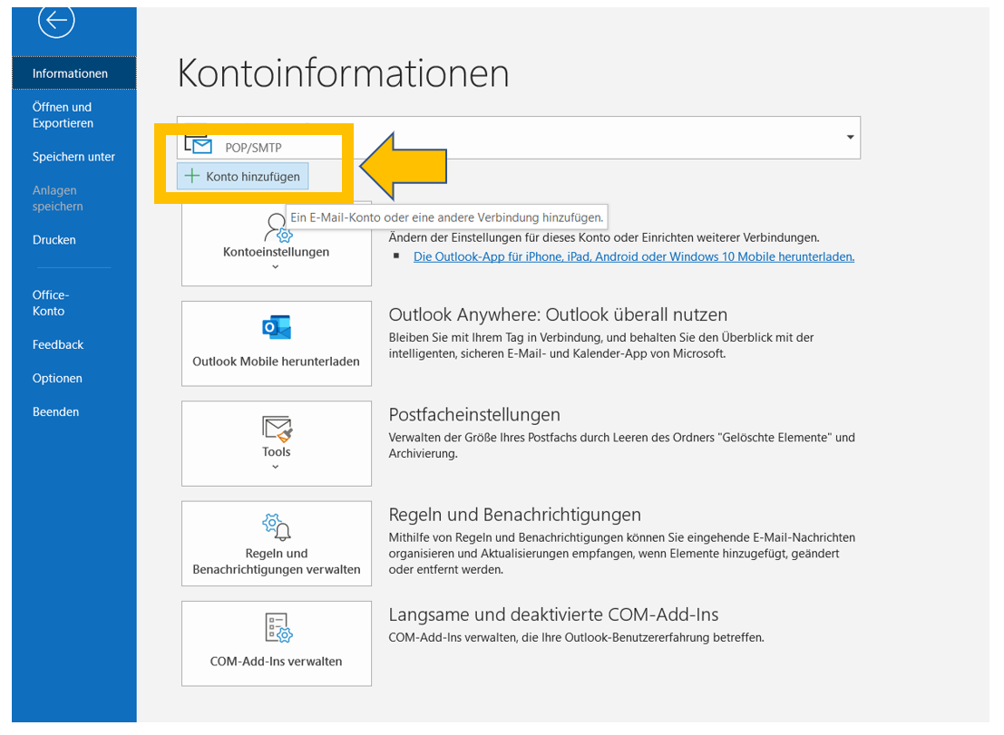Screen dimensions: 1004x735
Task: Click the Kontoeinstellungen button label
Action: click(x=276, y=252)
